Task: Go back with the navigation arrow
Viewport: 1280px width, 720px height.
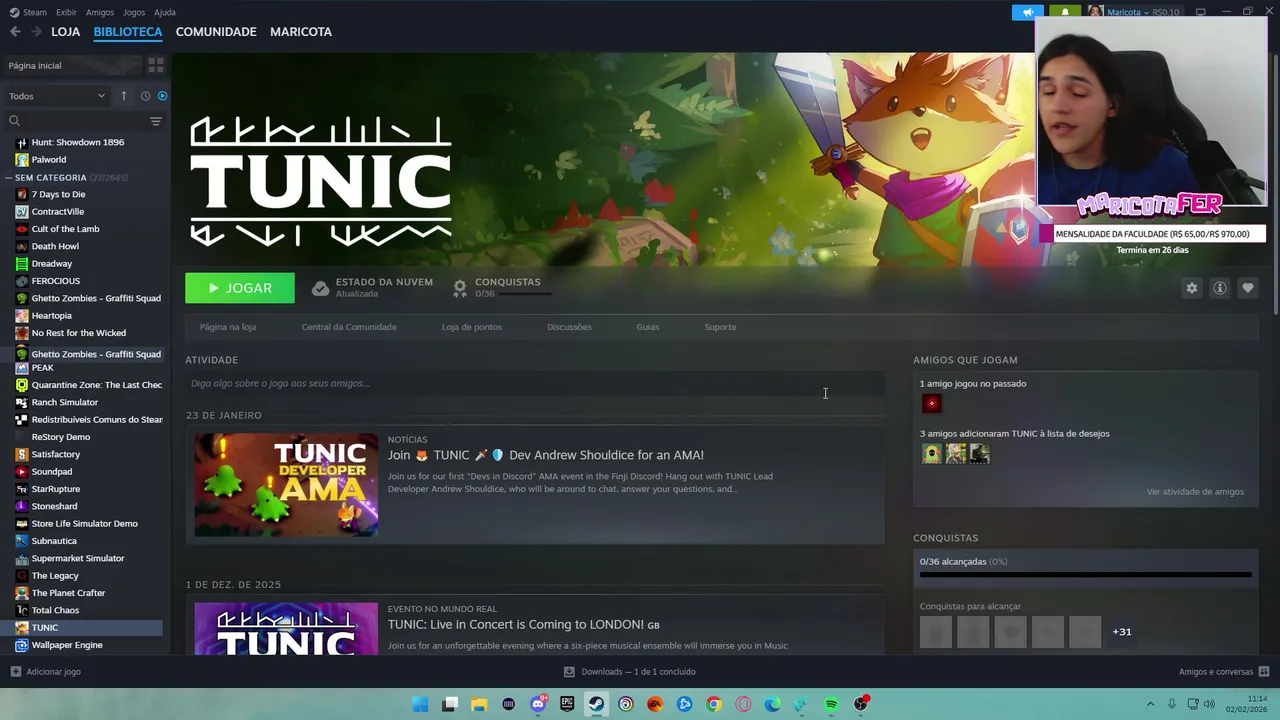Action: click(15, 32)
